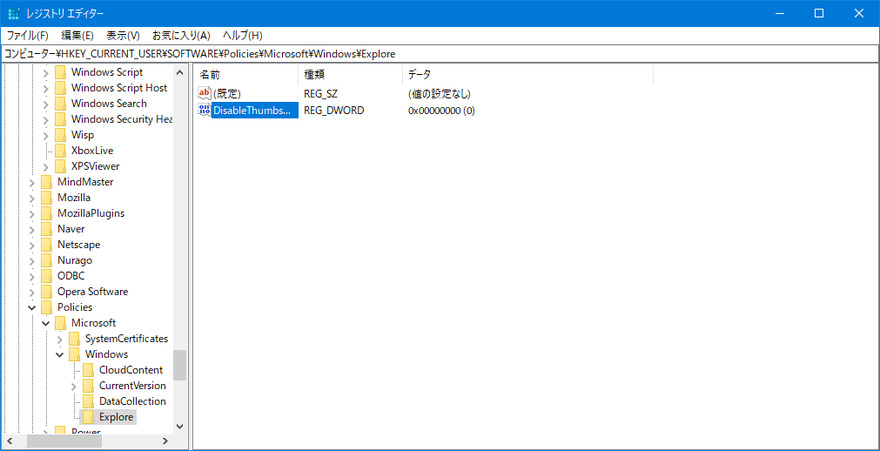Click the tree vertical scrollbar thumb

pos(180,365)
